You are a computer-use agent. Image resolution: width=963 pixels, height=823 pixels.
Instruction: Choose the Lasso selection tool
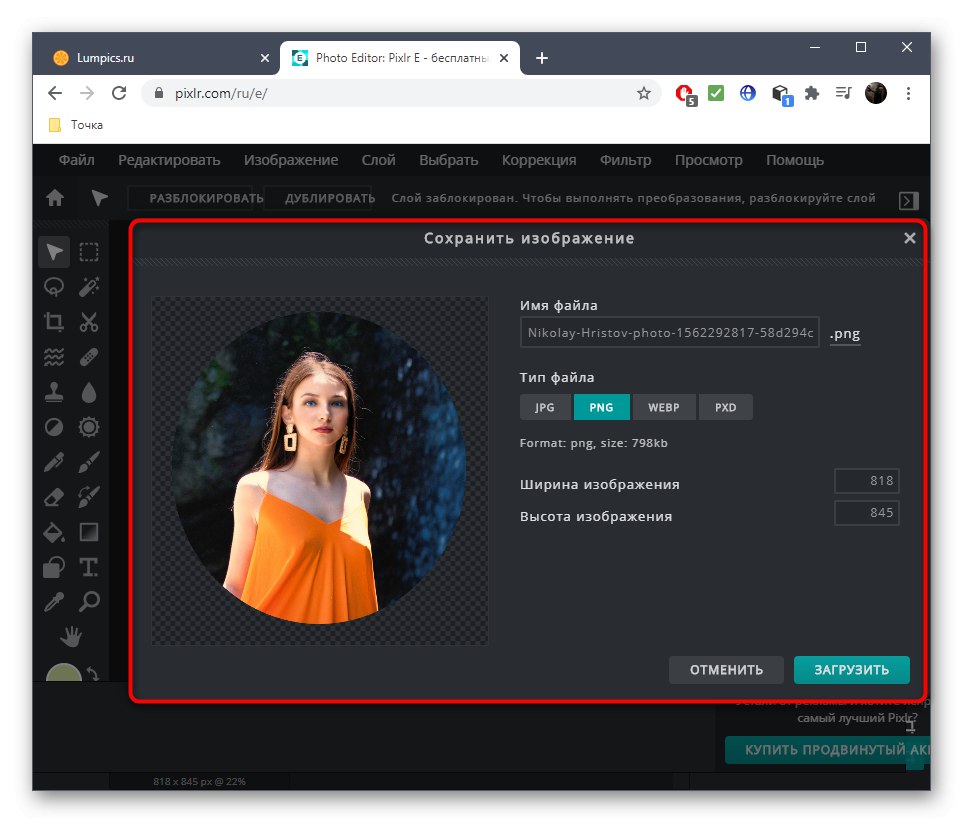pyautogui.click(x=54, y=287)
